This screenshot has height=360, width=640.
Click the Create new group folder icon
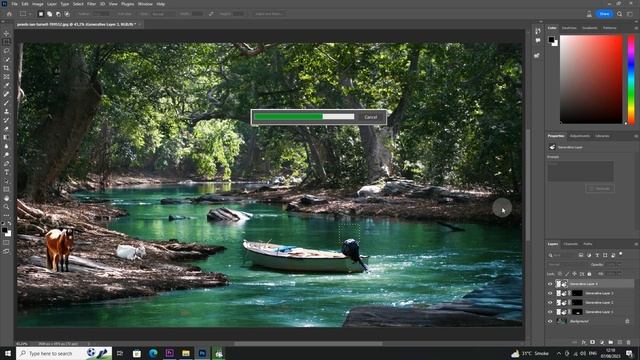[x=611, y=342]
